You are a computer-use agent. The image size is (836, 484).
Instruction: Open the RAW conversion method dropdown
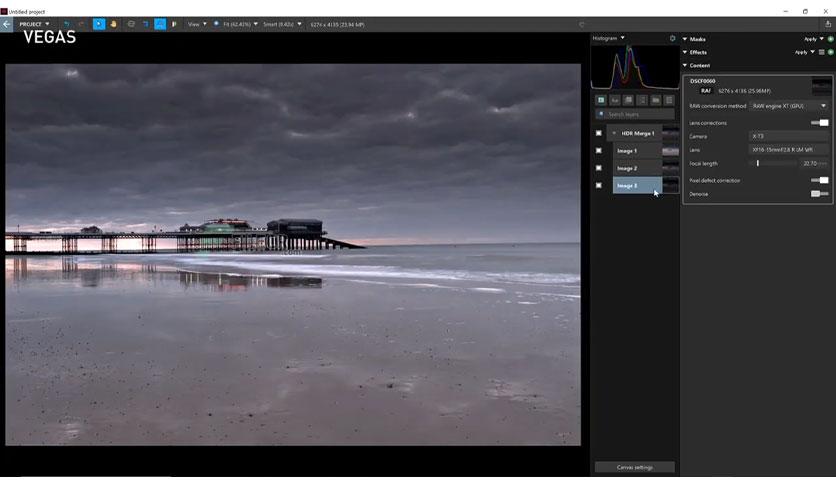(789, 106)
